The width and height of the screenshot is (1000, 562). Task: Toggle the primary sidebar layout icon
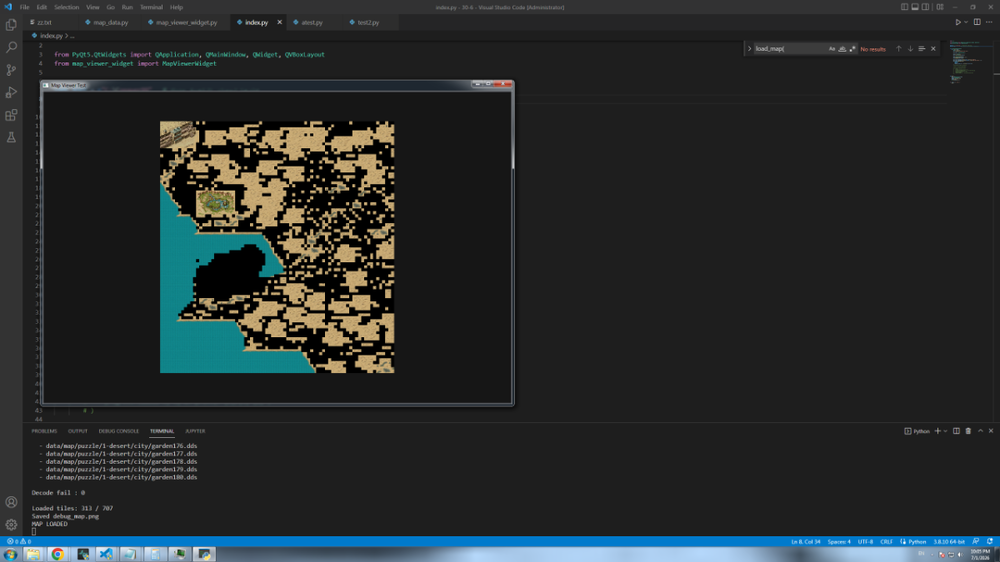[904, 7]
